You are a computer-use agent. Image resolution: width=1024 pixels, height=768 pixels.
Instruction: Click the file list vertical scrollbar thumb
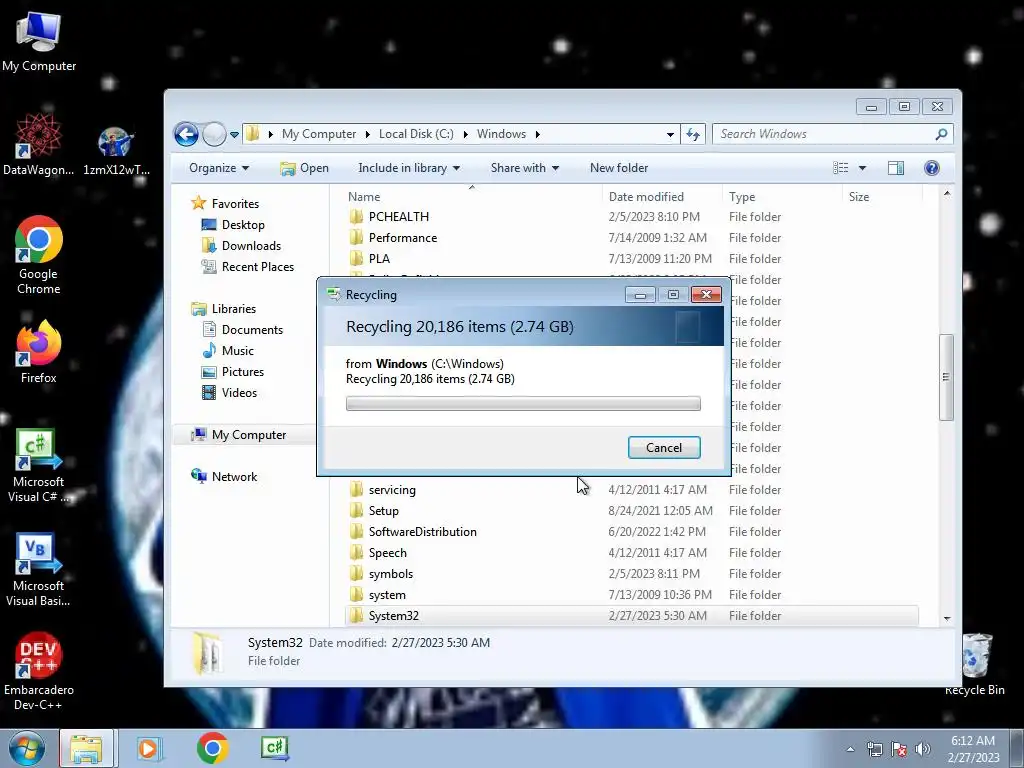coord(946,377)
